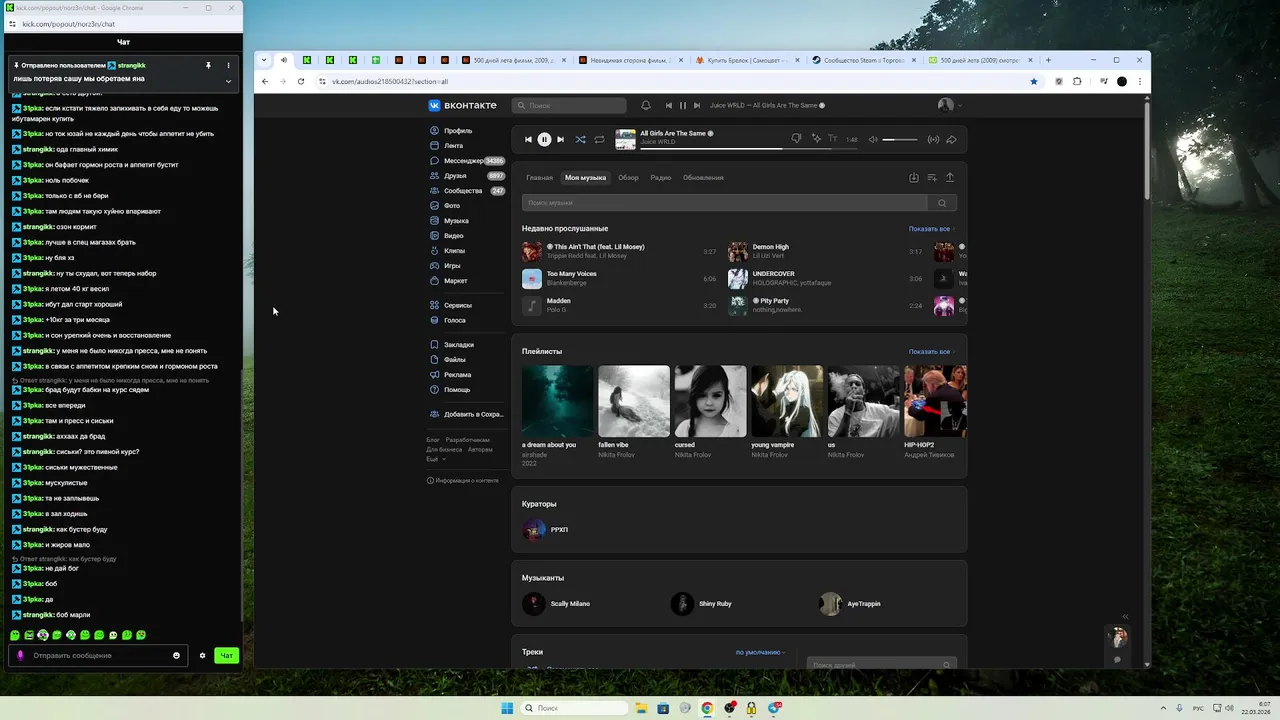Open pinned message options three dots
The width and height of the screenshot is (1280, 720).
pyautogui.click(x=228, y=65)
